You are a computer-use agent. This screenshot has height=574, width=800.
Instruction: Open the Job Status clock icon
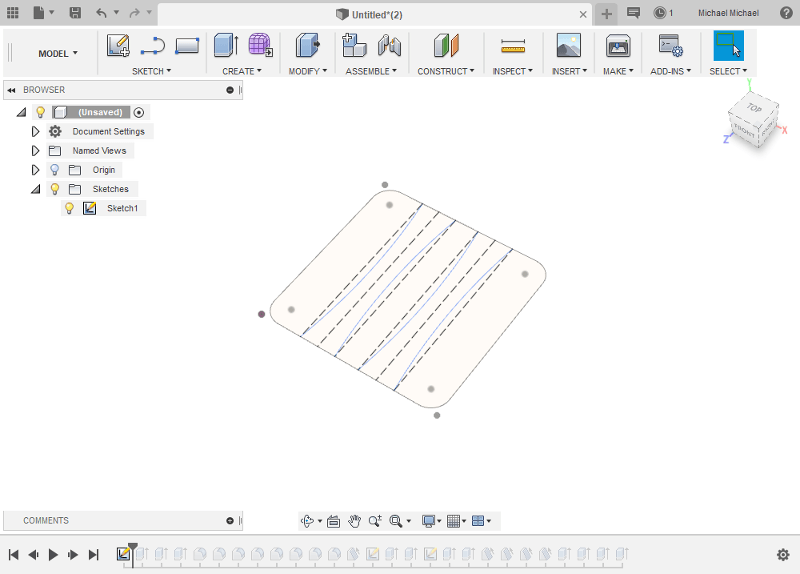[660, 13]
